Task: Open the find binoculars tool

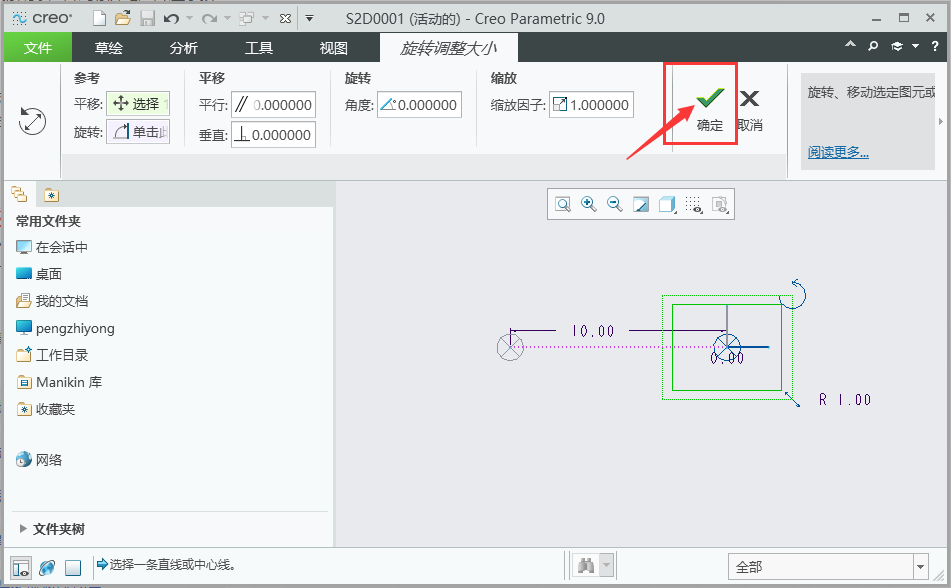Action: tap(586, 566)
